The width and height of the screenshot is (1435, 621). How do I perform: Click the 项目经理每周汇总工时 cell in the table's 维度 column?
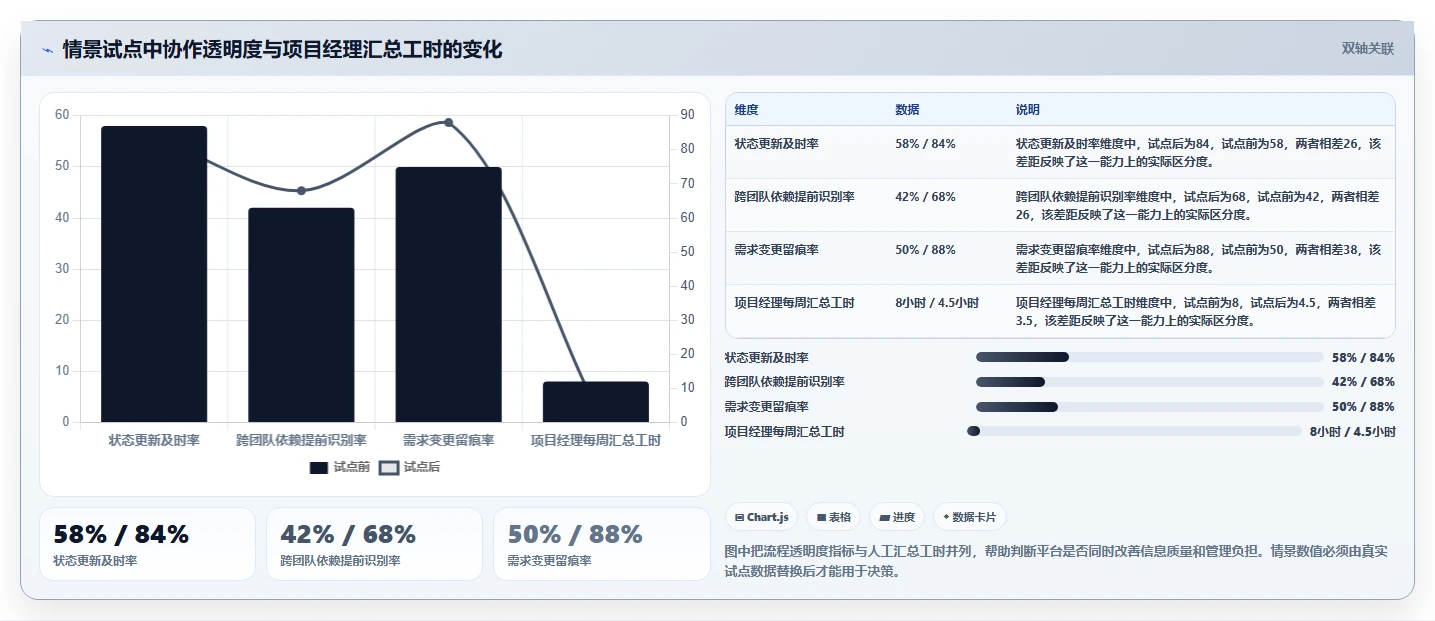pos(794,302)
